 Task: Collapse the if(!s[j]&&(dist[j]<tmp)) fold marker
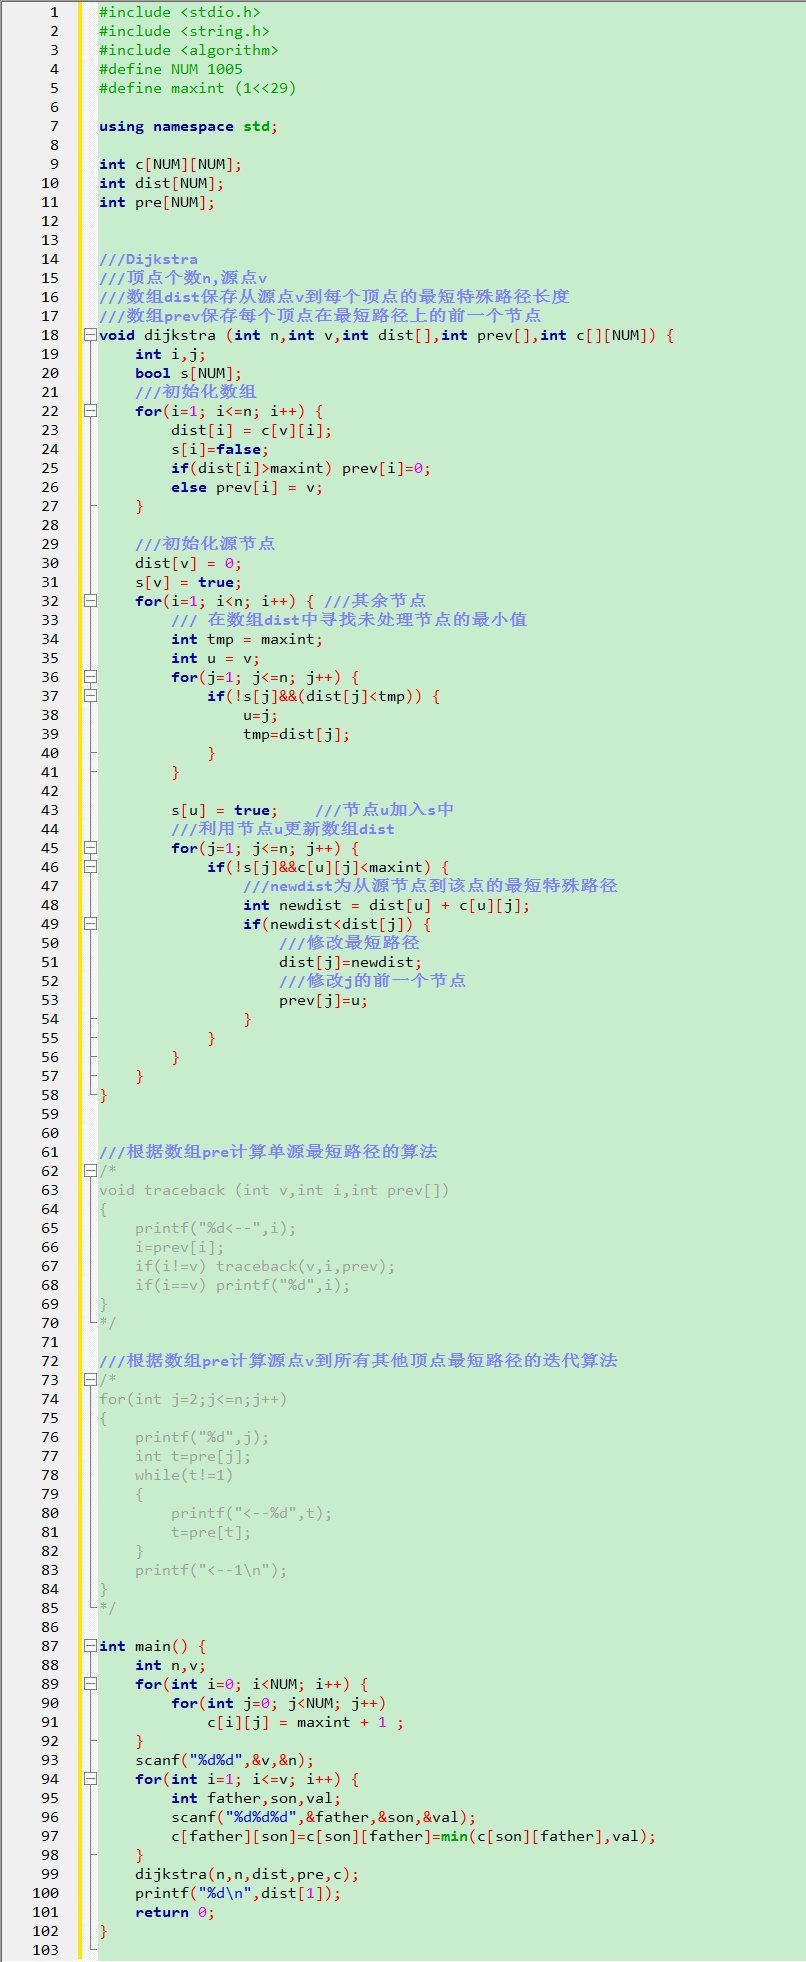click(x=90, y=696)
